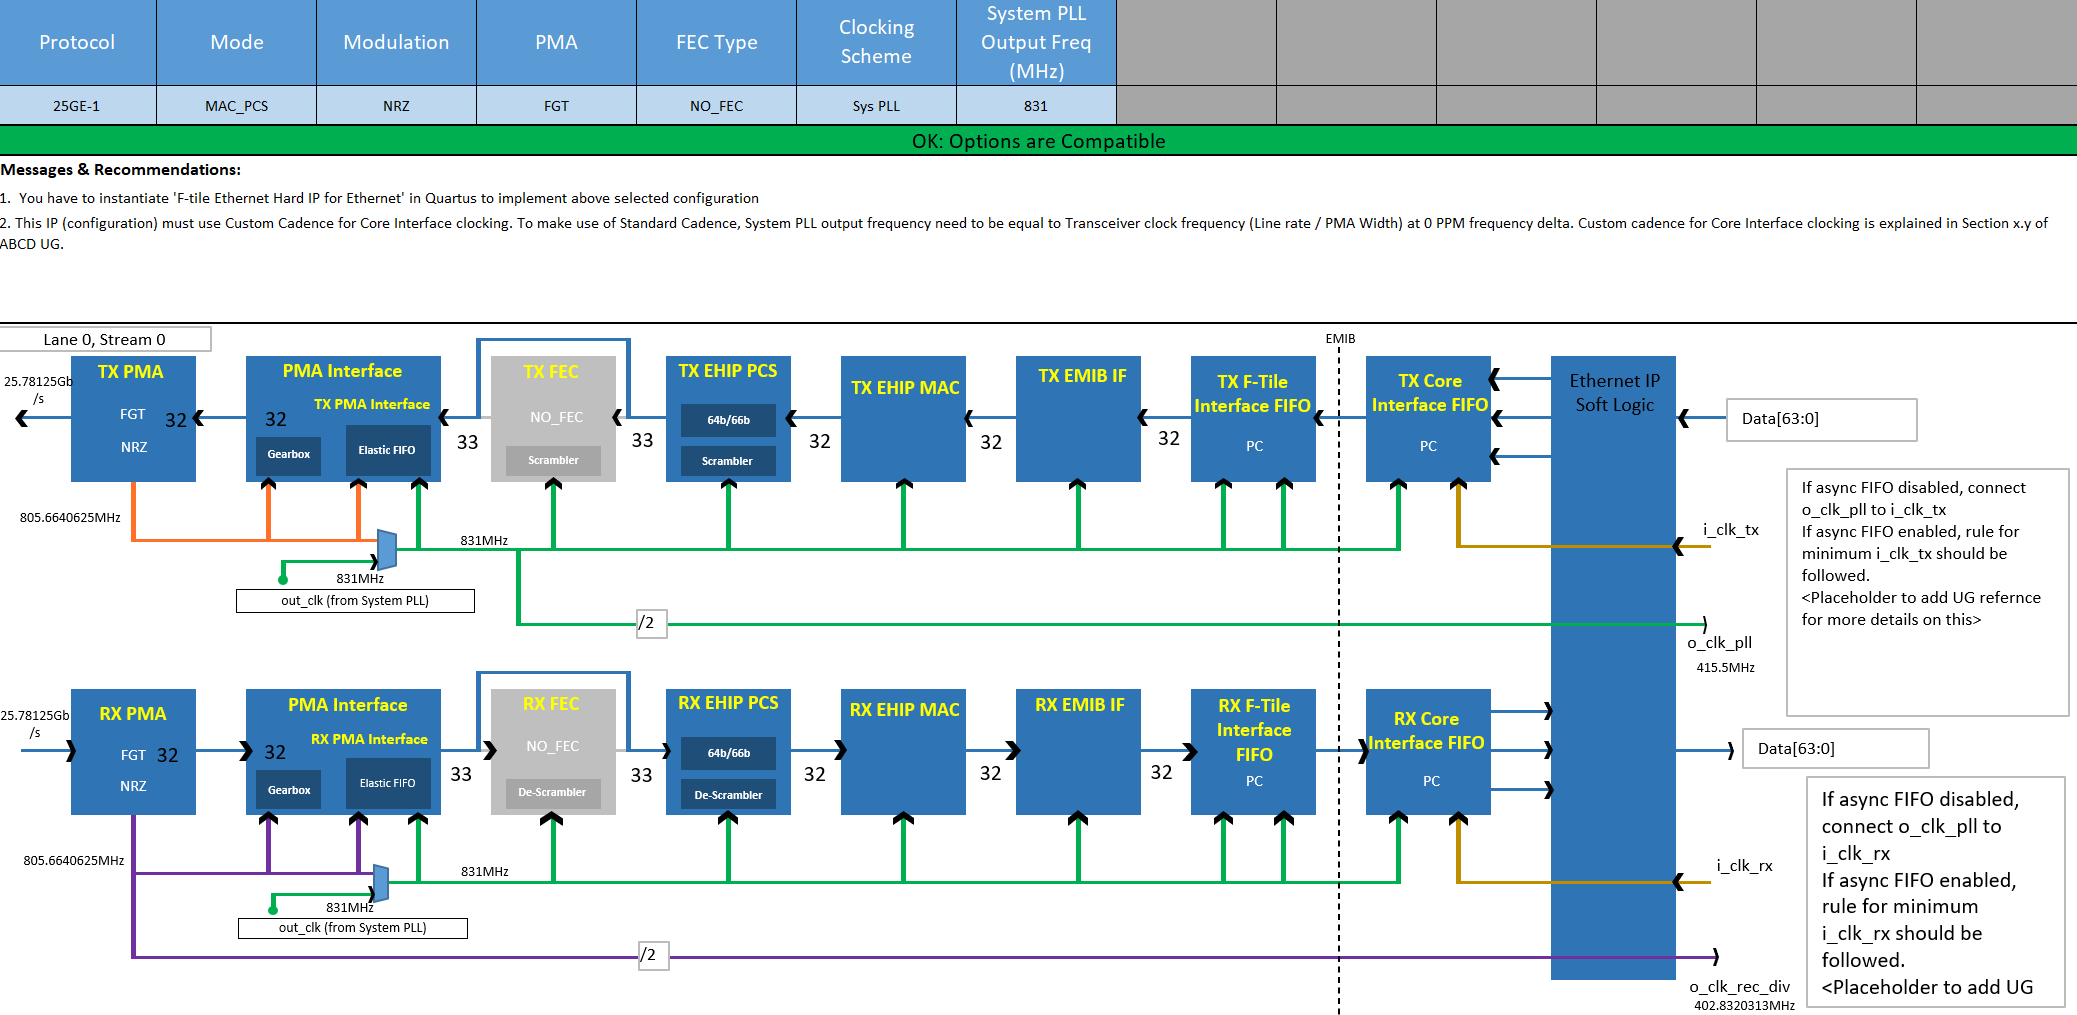The height and width of the screenshot is (1015, 2077).
Task: Click the Modulation column header
Action: click(x=396, y=42)
